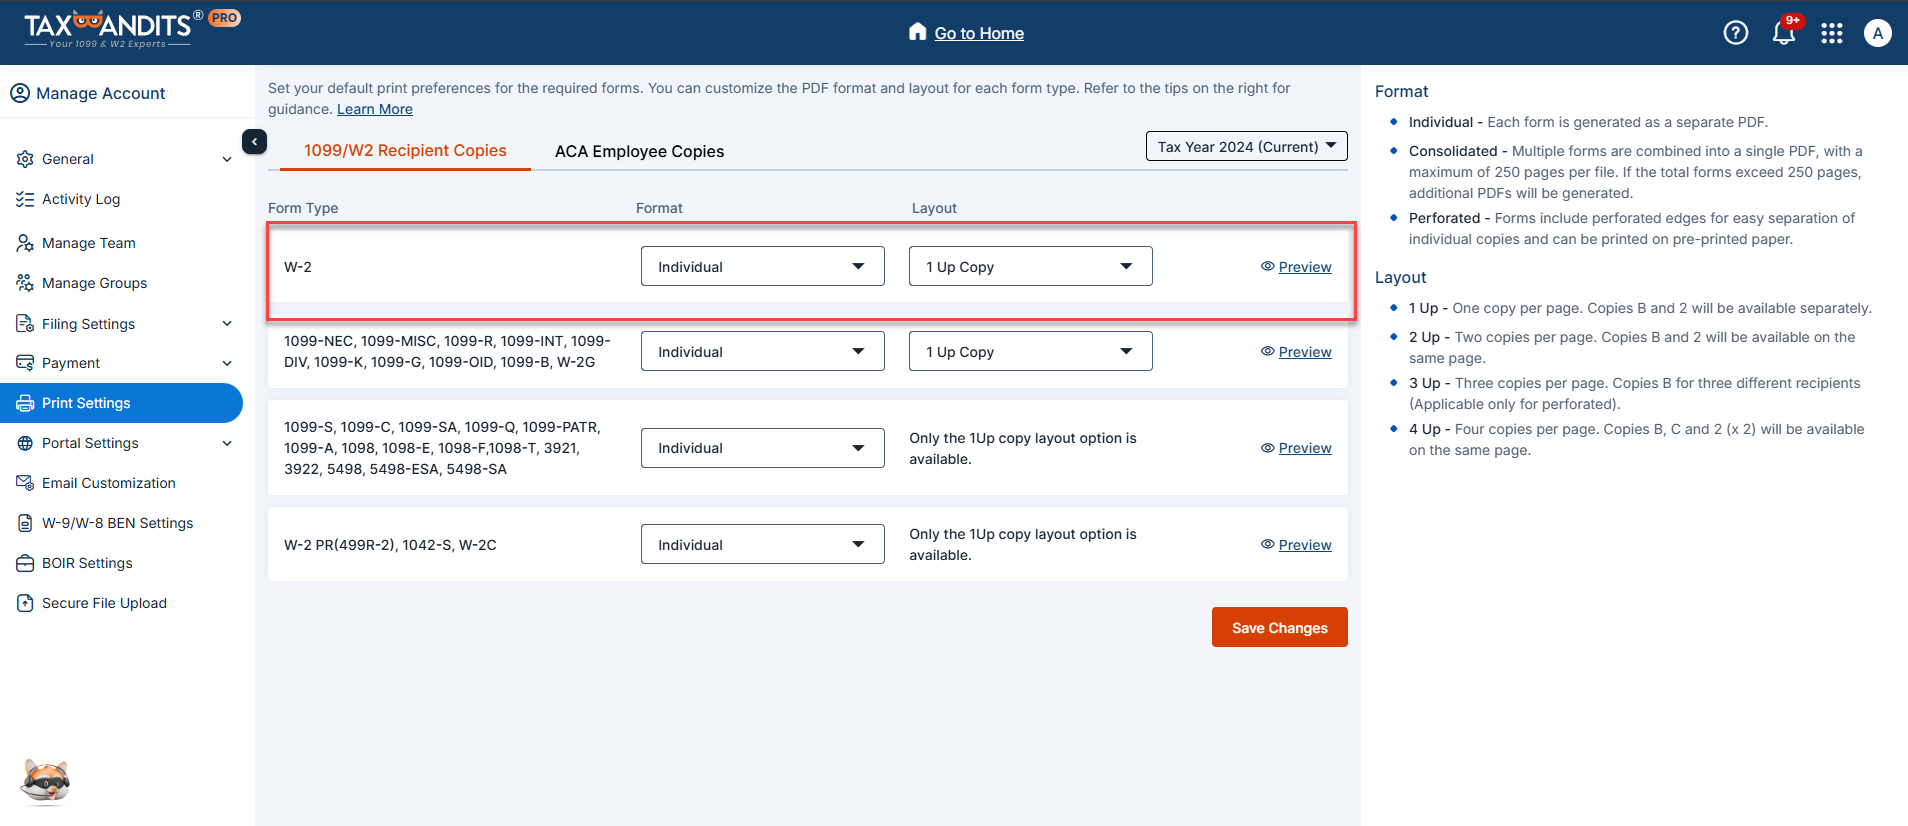Click the home icon beside Go to Home
The width and height of the screenshot is (1908, 826).
pyautogui.click(x=918, y=32)
